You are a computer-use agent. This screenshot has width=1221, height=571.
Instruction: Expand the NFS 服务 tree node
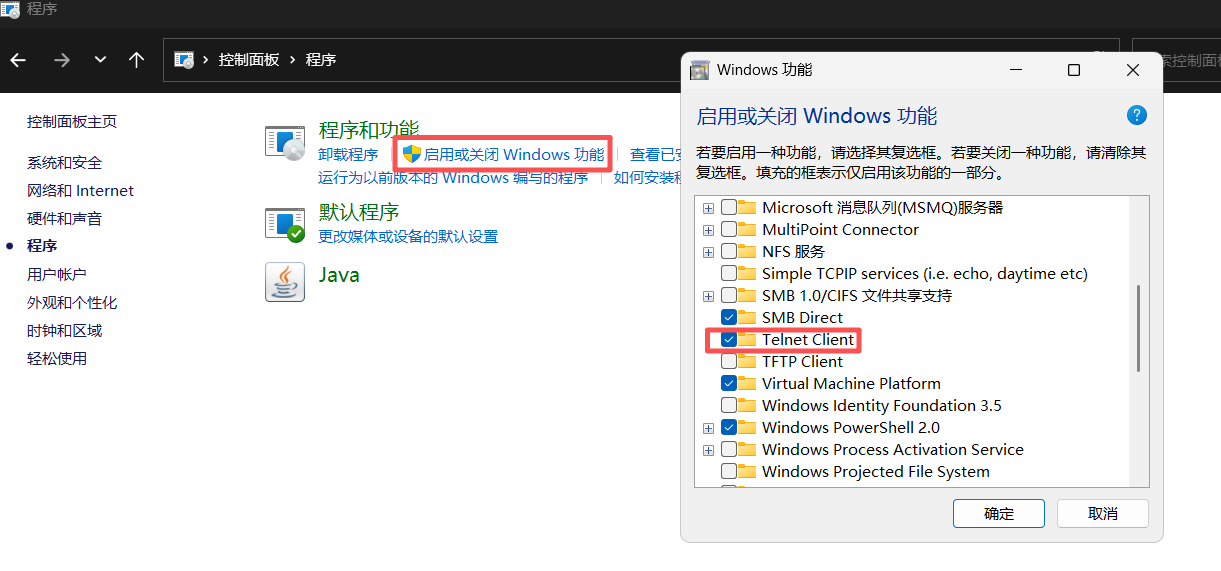coord(708,252)
